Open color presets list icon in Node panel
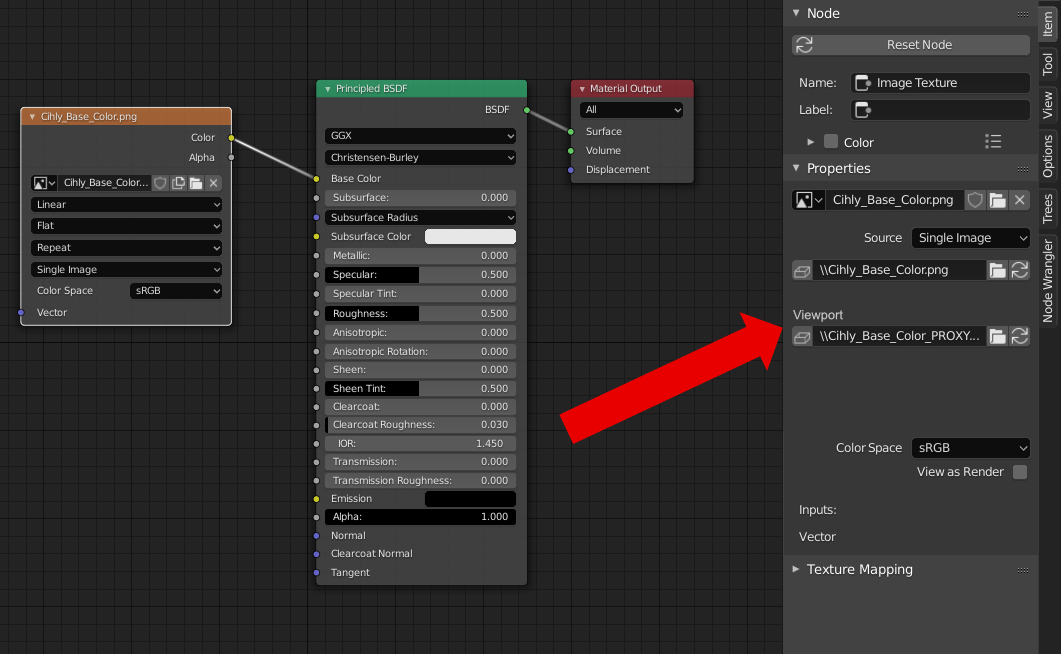This screenshot has height=654, width=1061. point(993,141)
